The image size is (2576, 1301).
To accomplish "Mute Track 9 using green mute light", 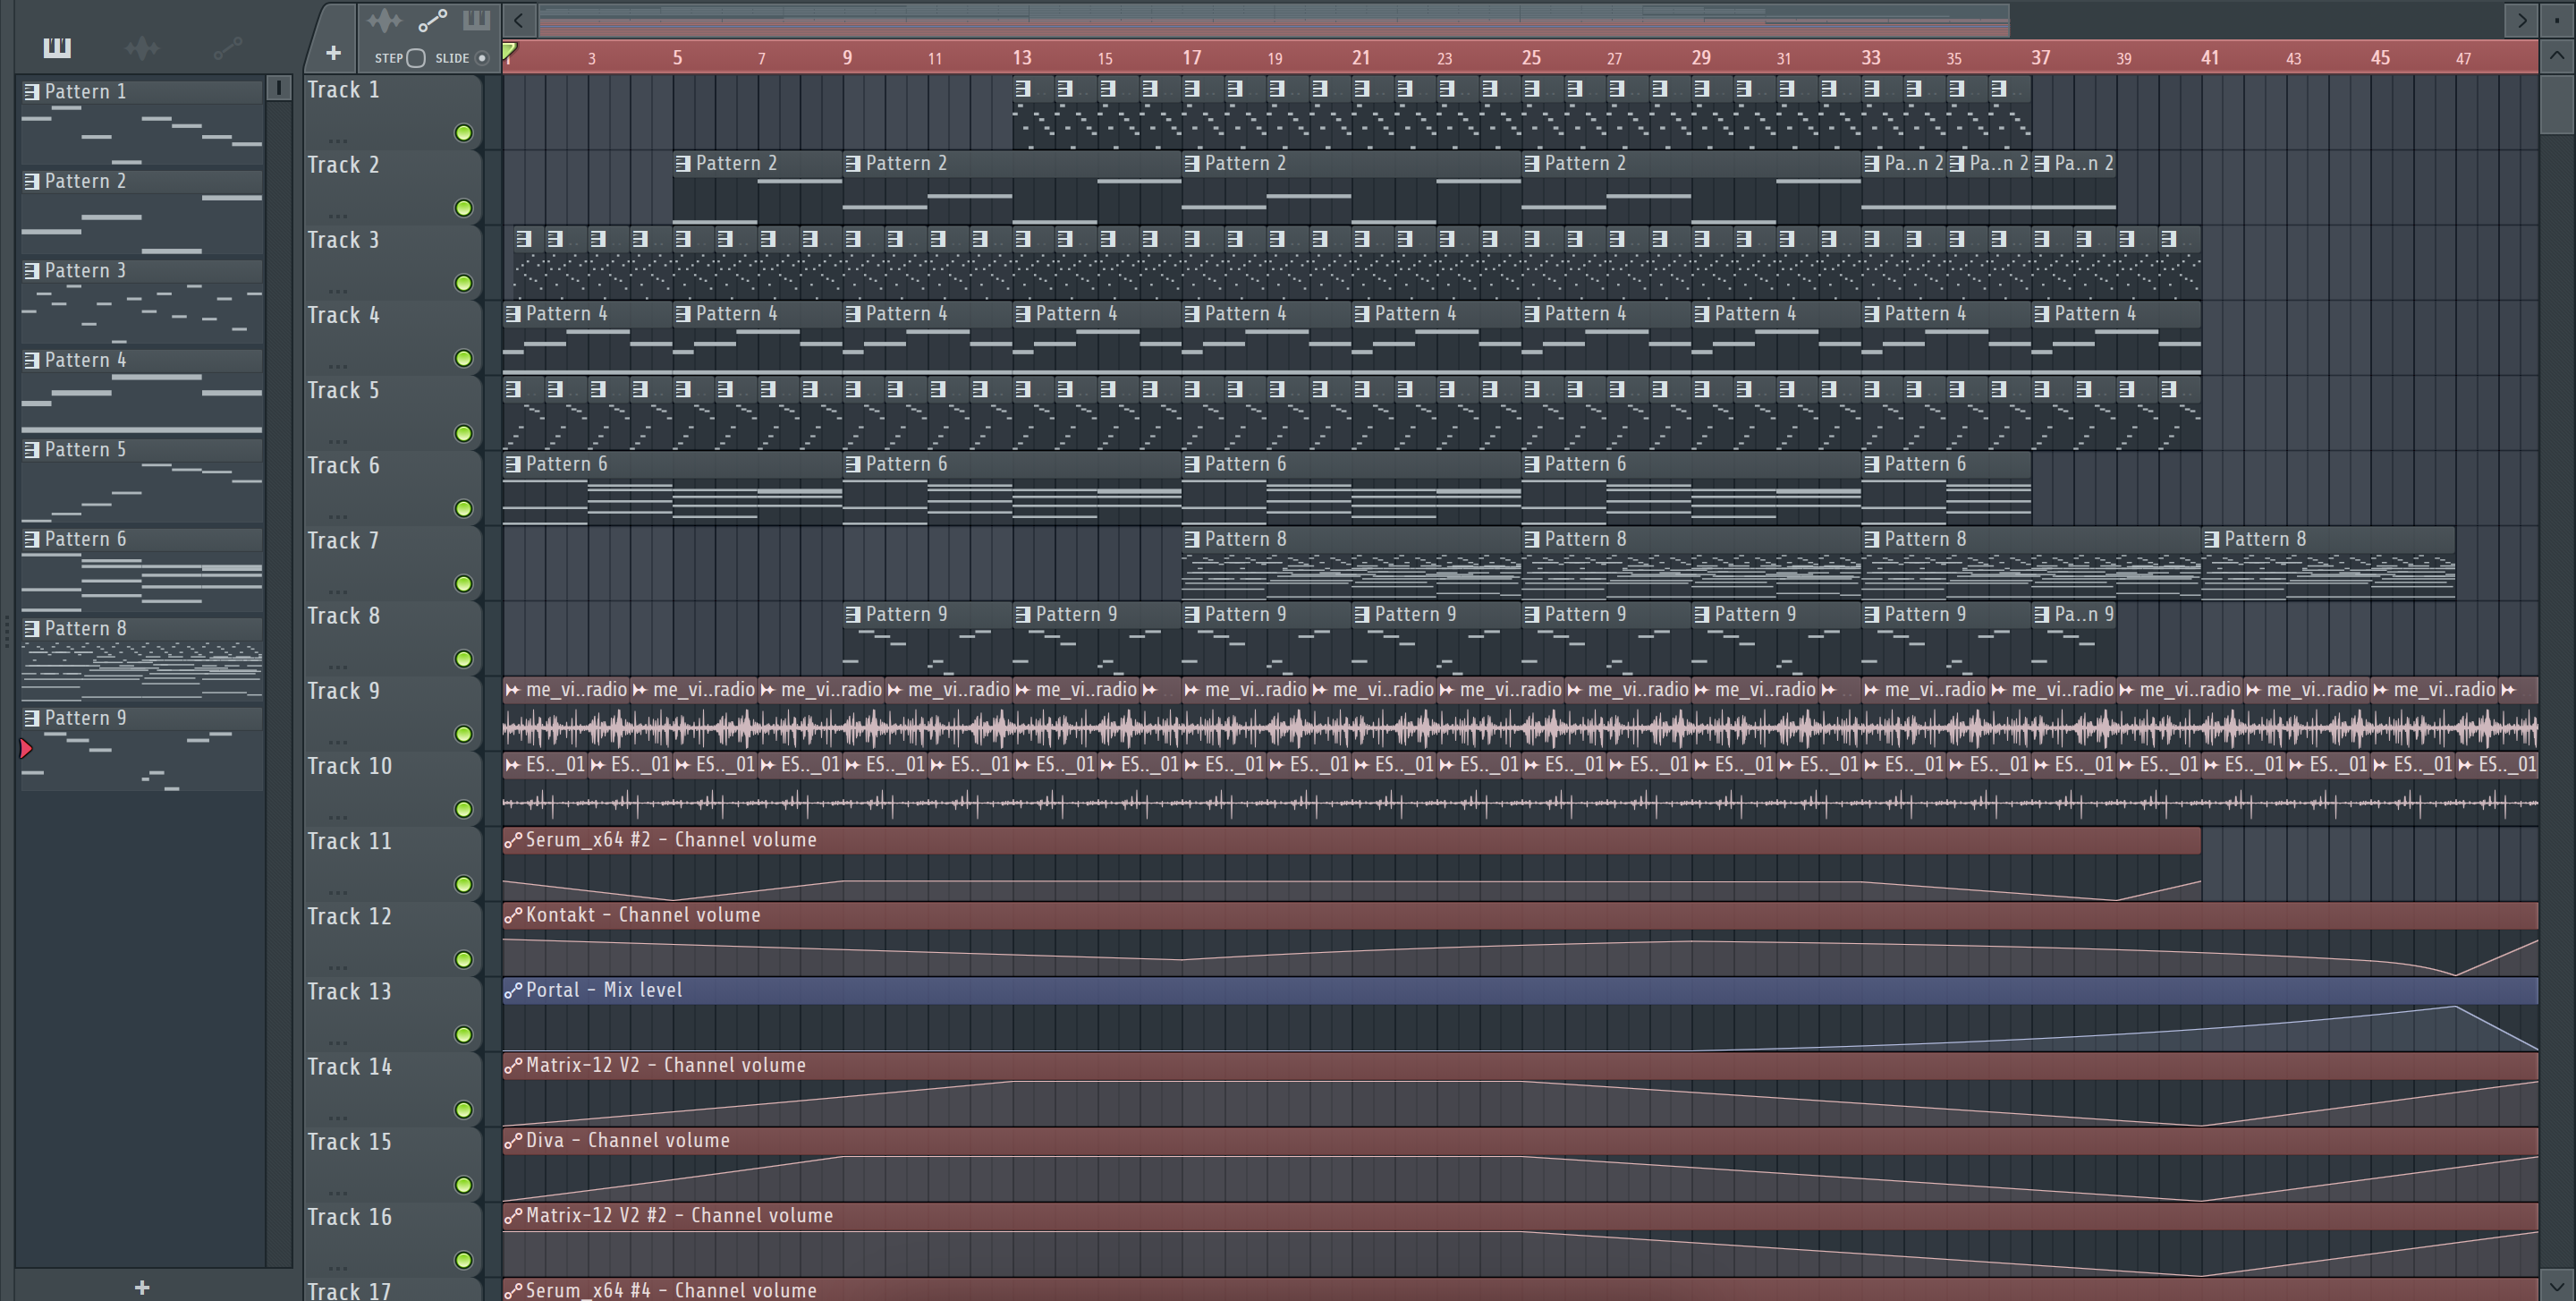I will point(463,734).
